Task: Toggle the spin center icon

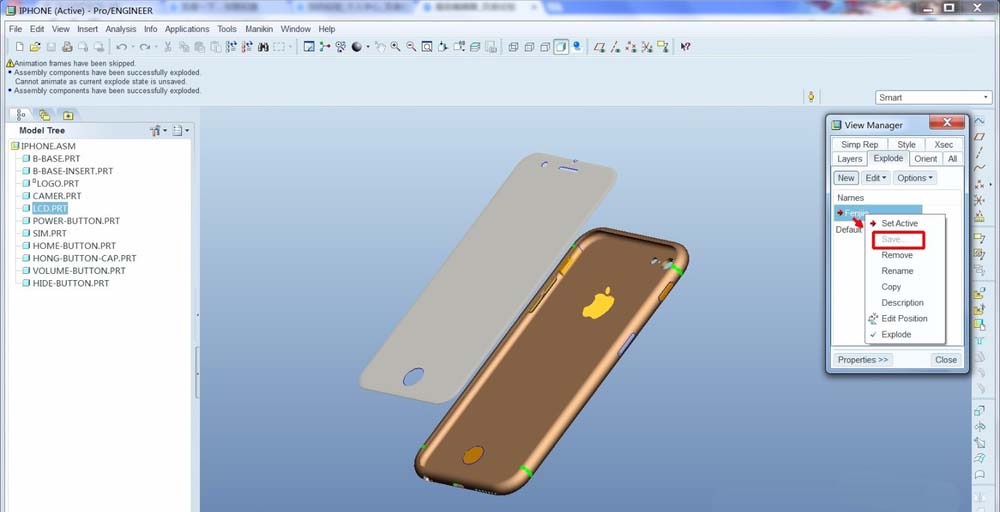Action: pyautogui.click(x=325, y=47)
